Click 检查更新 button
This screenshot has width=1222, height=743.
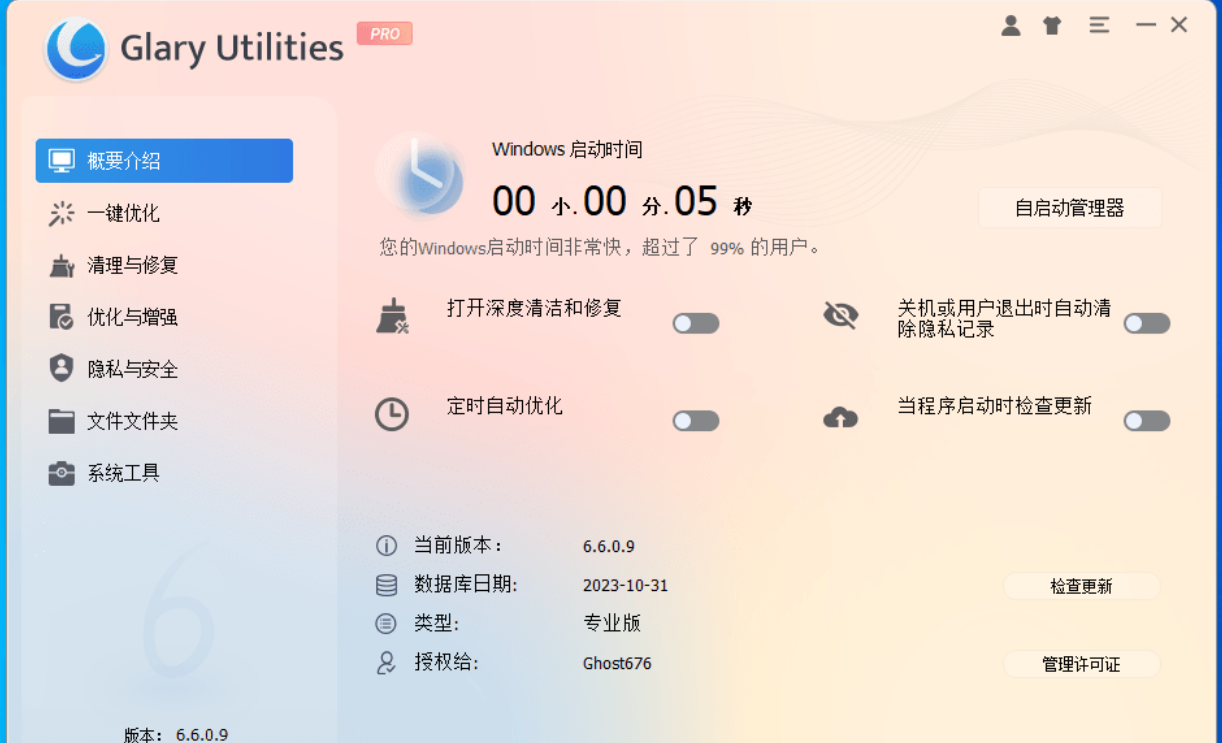[1081, 586]
